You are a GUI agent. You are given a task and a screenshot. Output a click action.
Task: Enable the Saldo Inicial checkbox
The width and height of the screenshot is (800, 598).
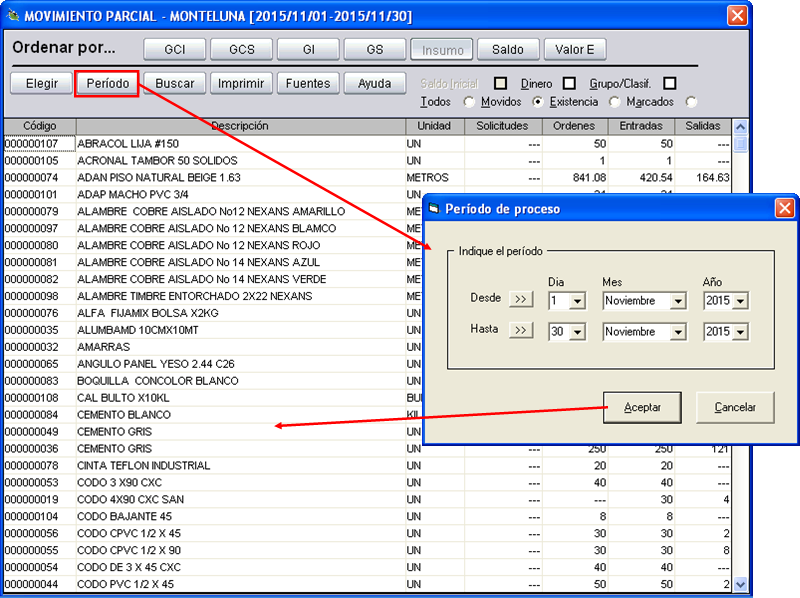pos(501,83)
